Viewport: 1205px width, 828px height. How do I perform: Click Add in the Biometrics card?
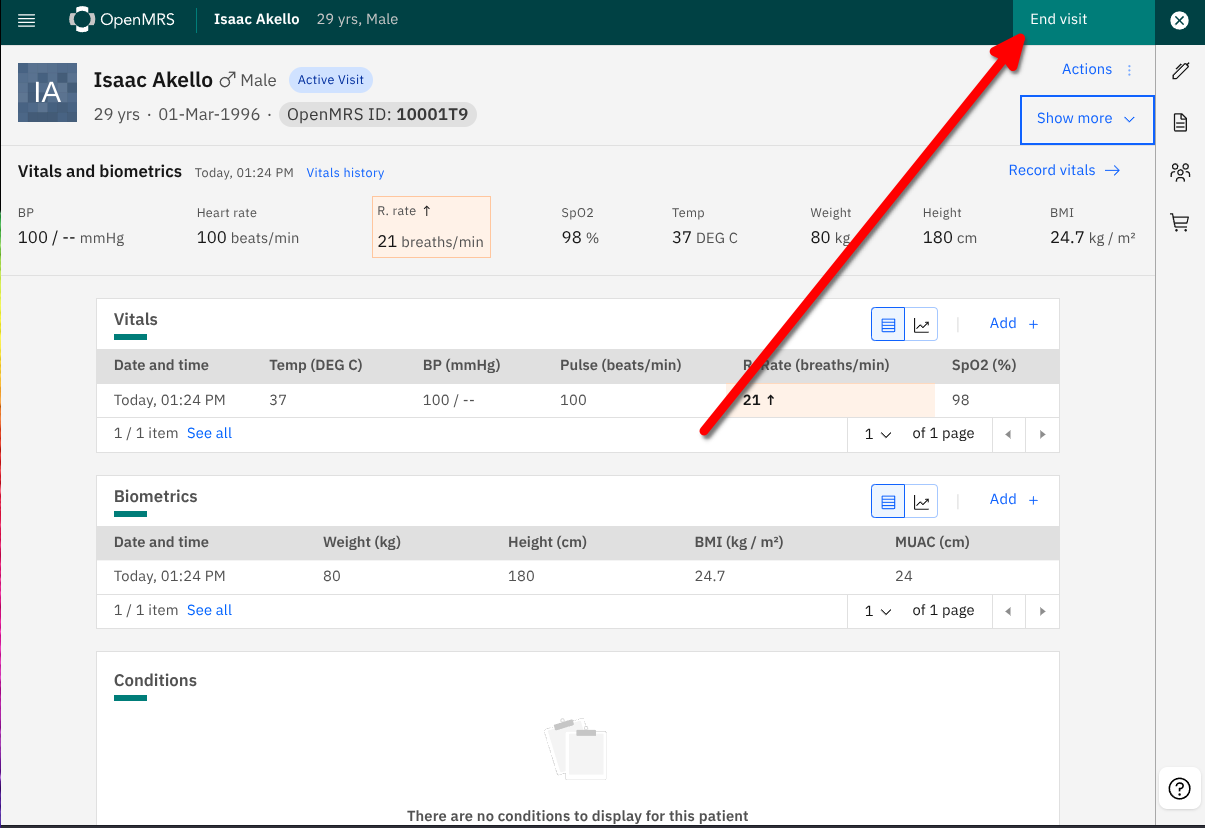coord(1013,500)
